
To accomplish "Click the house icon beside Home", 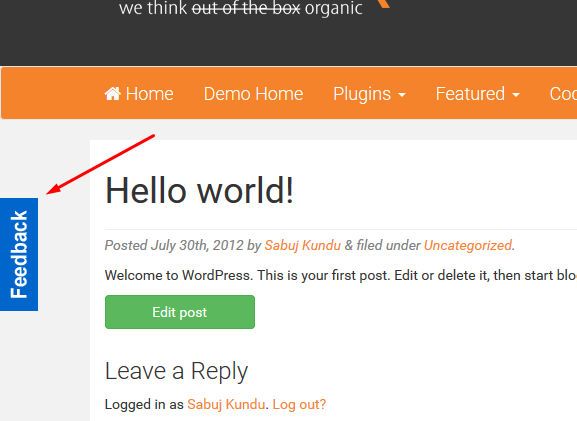I will (113, 93).
